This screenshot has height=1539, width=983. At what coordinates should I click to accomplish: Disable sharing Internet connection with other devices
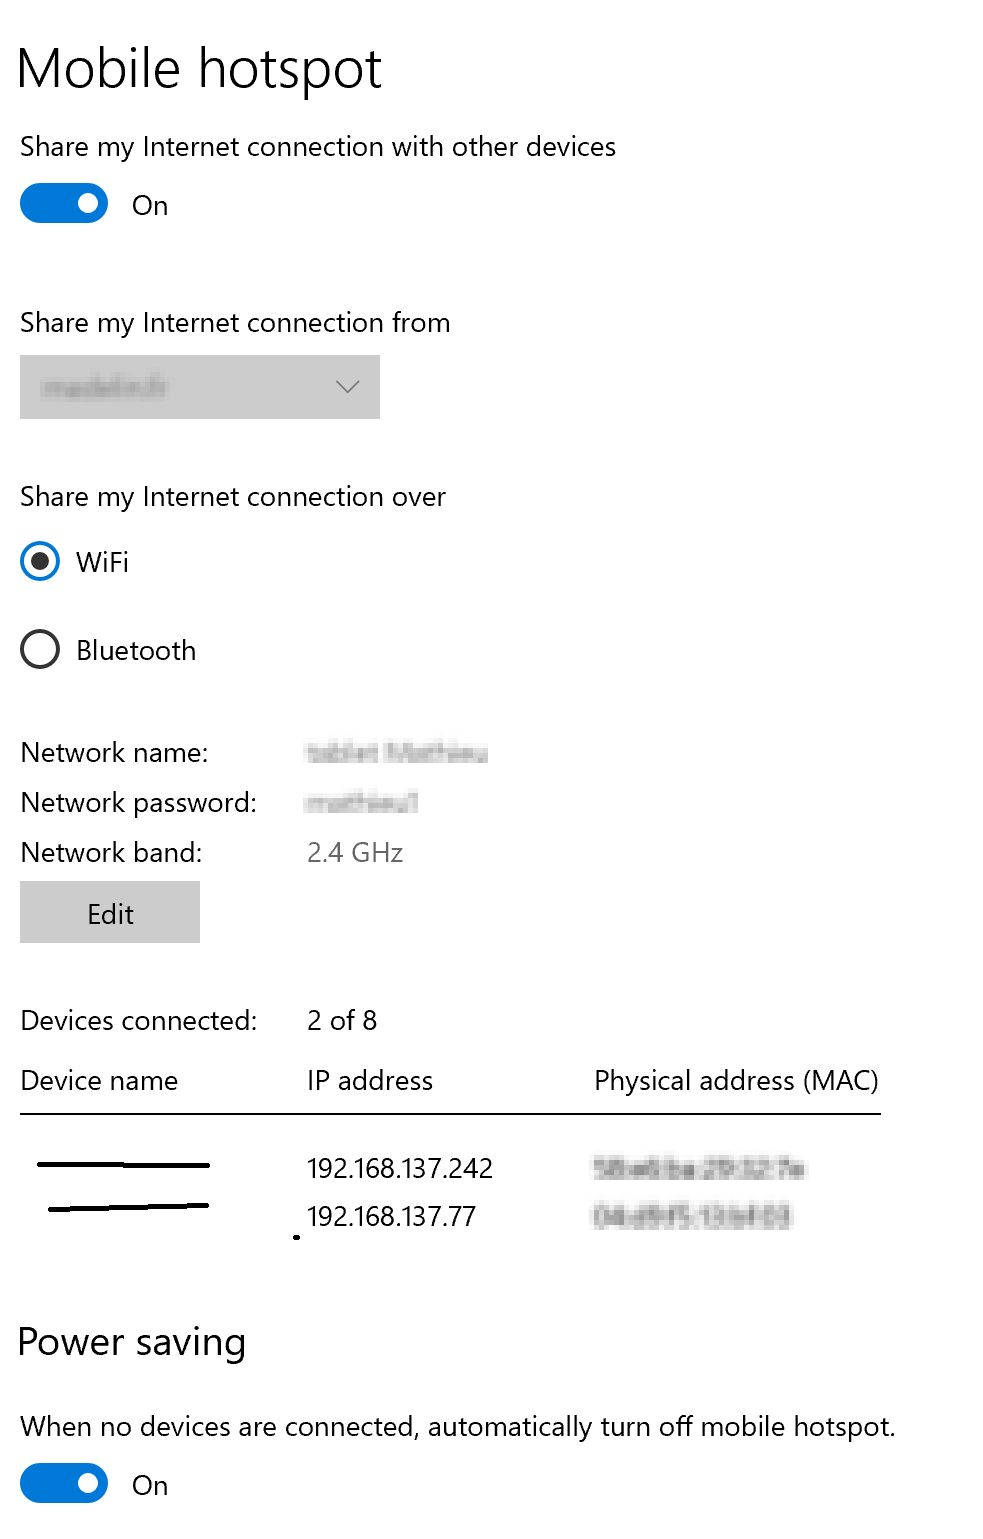64,203
